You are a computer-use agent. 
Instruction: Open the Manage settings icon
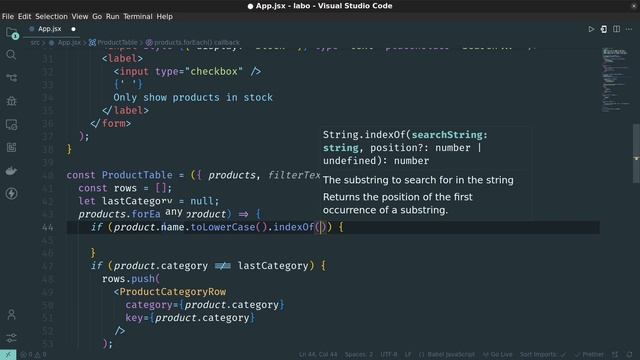[11, 338]
